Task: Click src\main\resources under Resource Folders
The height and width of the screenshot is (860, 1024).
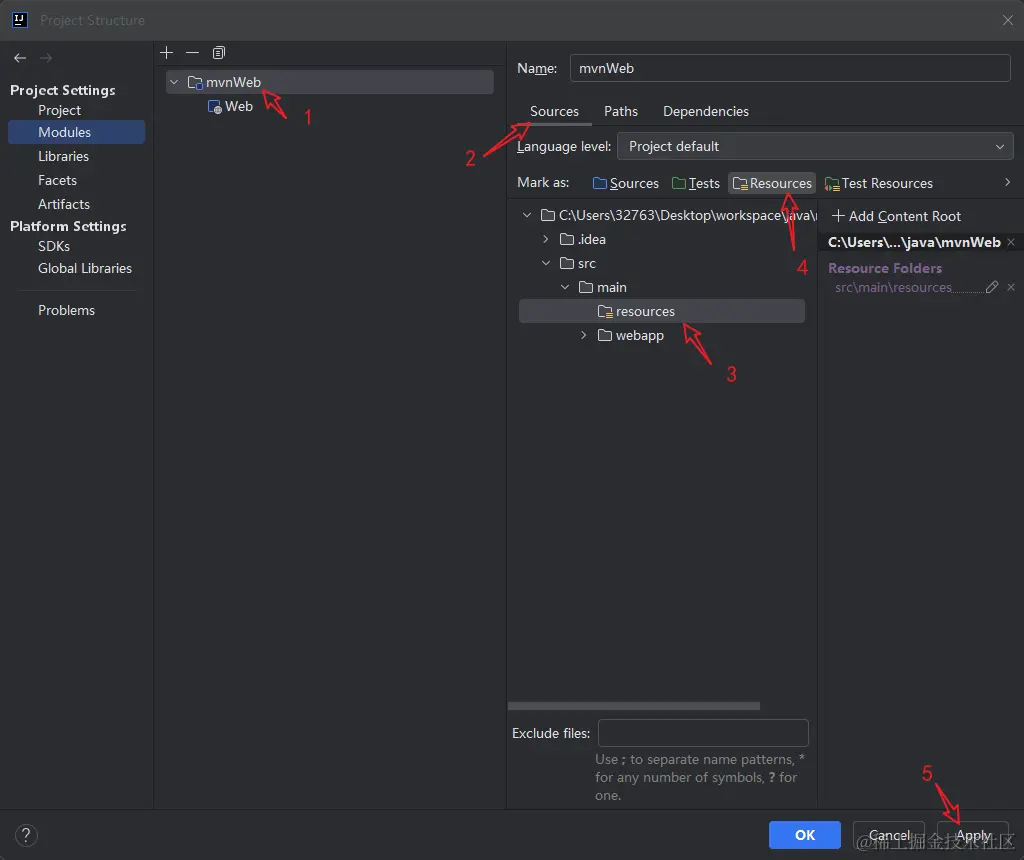Action: (x=893, y=287)
